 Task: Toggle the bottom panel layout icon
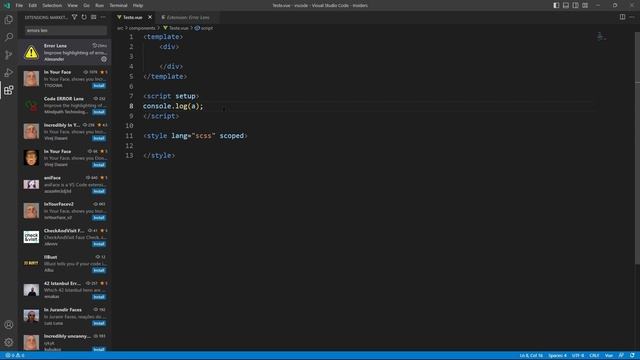[x=566, y=5]
